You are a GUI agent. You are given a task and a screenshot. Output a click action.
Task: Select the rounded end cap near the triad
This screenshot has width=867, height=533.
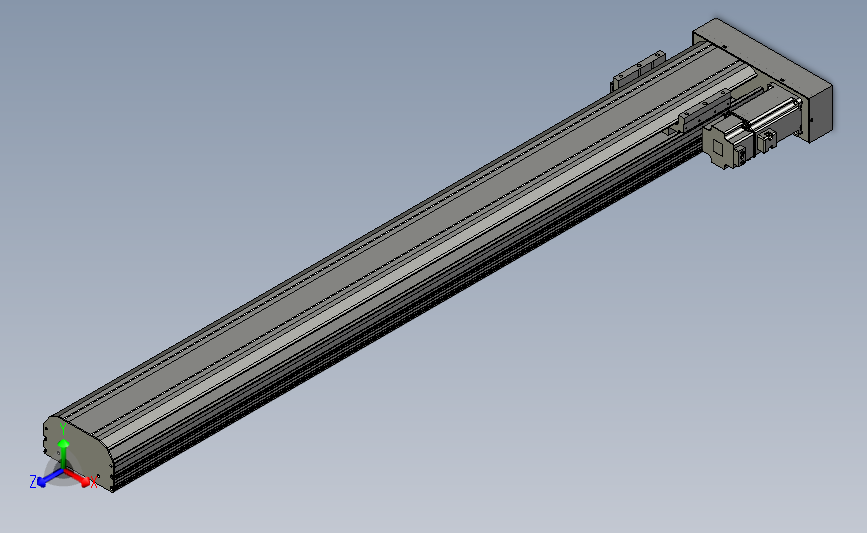[77, 451]
